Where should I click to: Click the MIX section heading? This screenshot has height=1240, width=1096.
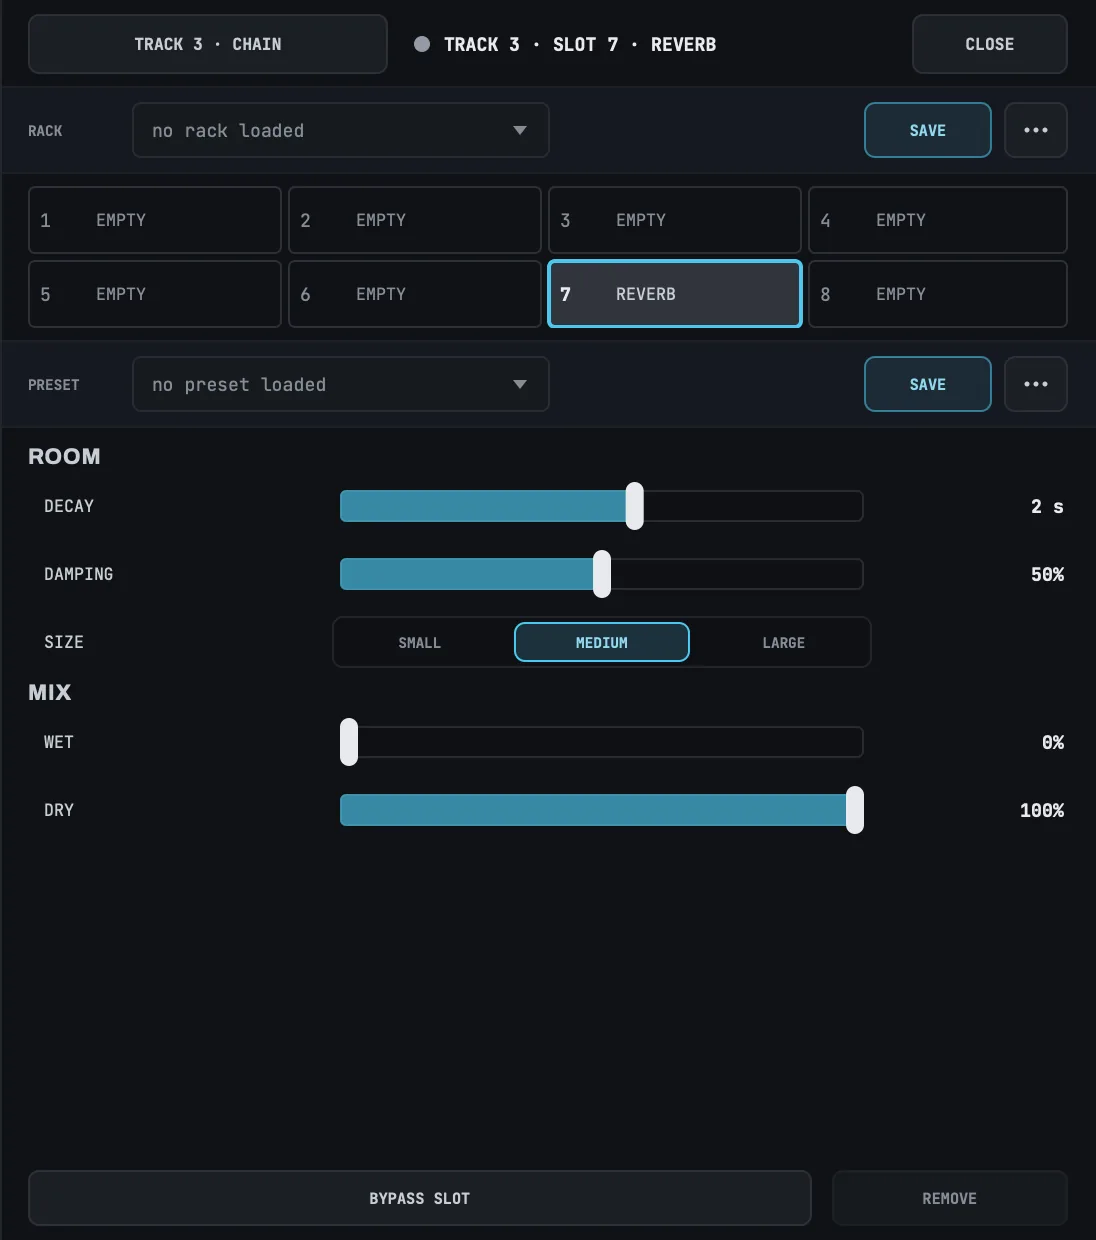[x=50, y=692]
